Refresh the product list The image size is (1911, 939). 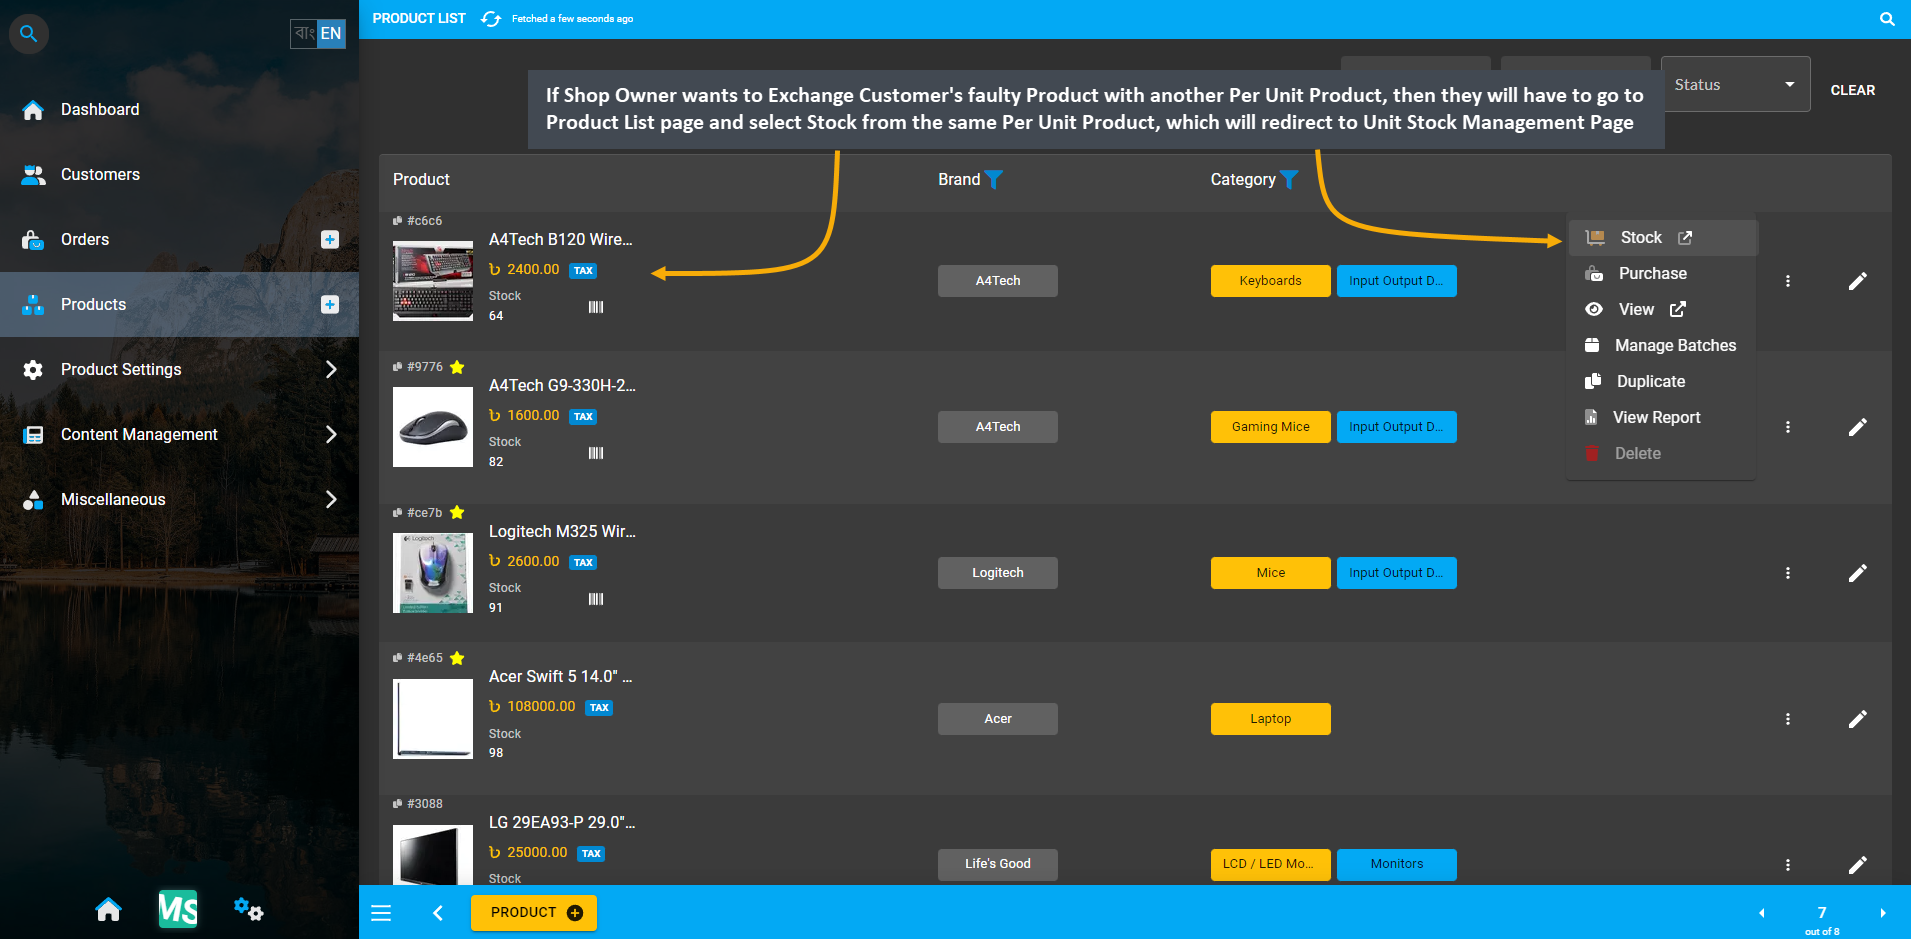(491, 19)
